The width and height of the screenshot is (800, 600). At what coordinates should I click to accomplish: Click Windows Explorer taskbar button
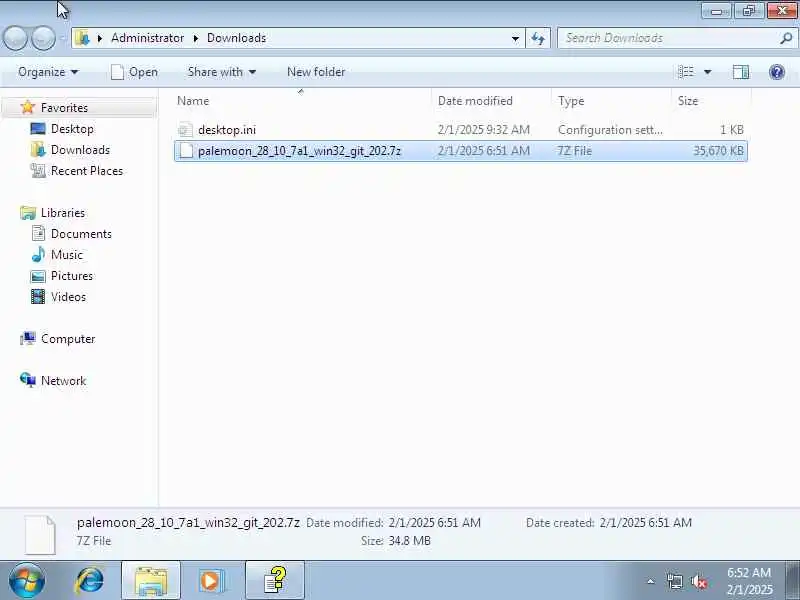click(151, 580)
